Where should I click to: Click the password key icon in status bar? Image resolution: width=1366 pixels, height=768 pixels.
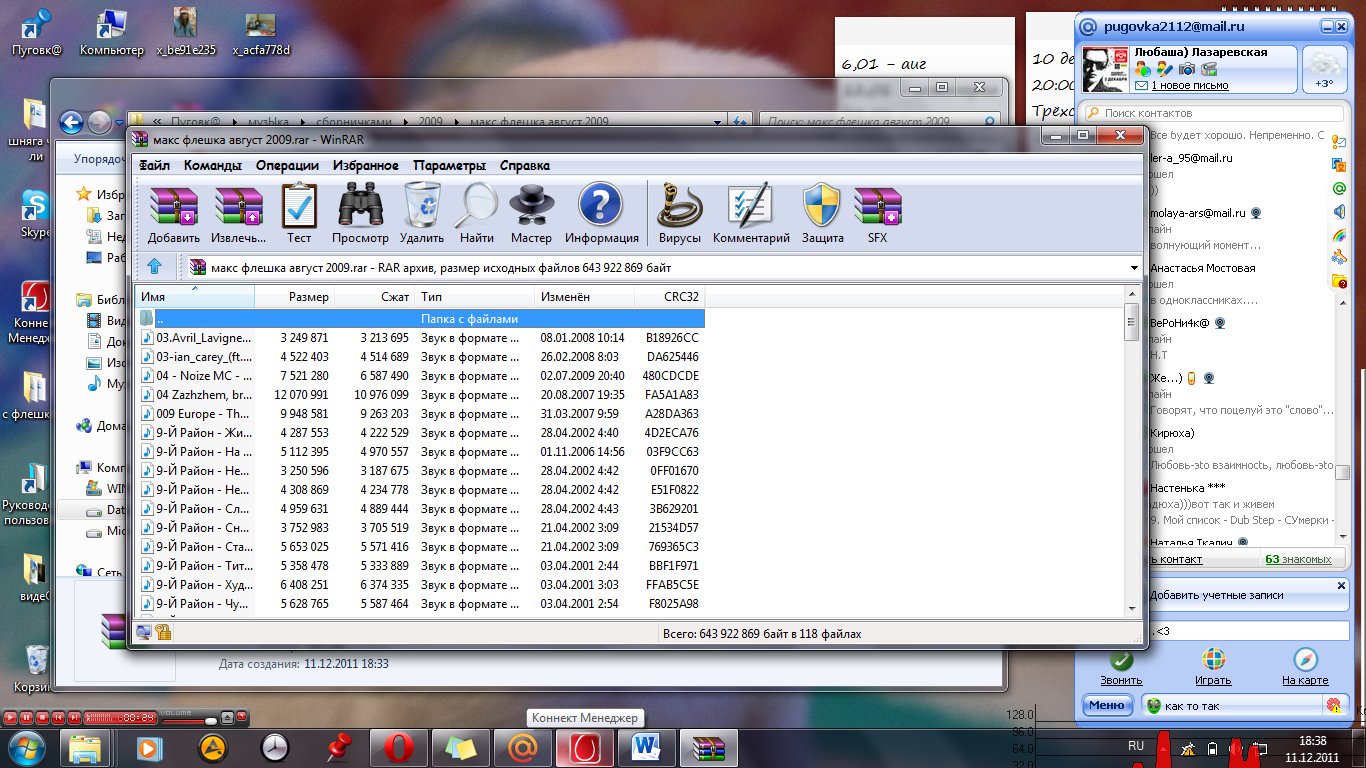[x=163, y=632]
